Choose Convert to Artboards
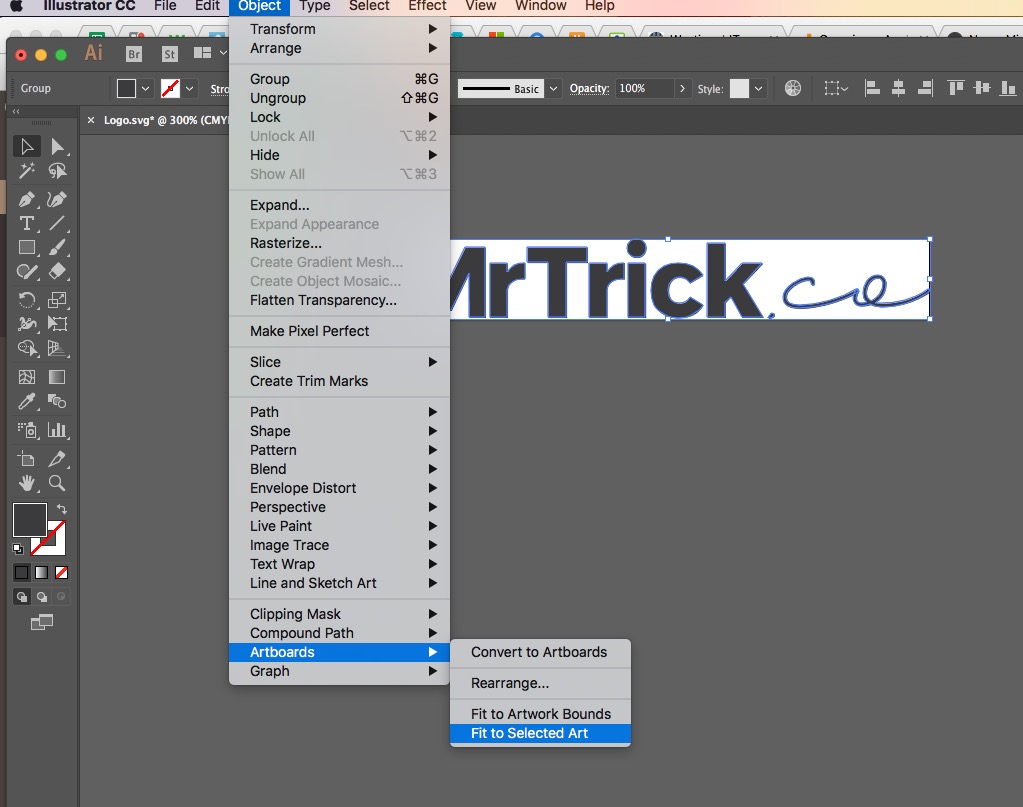1023x807 pixels. tap(540, 652)
